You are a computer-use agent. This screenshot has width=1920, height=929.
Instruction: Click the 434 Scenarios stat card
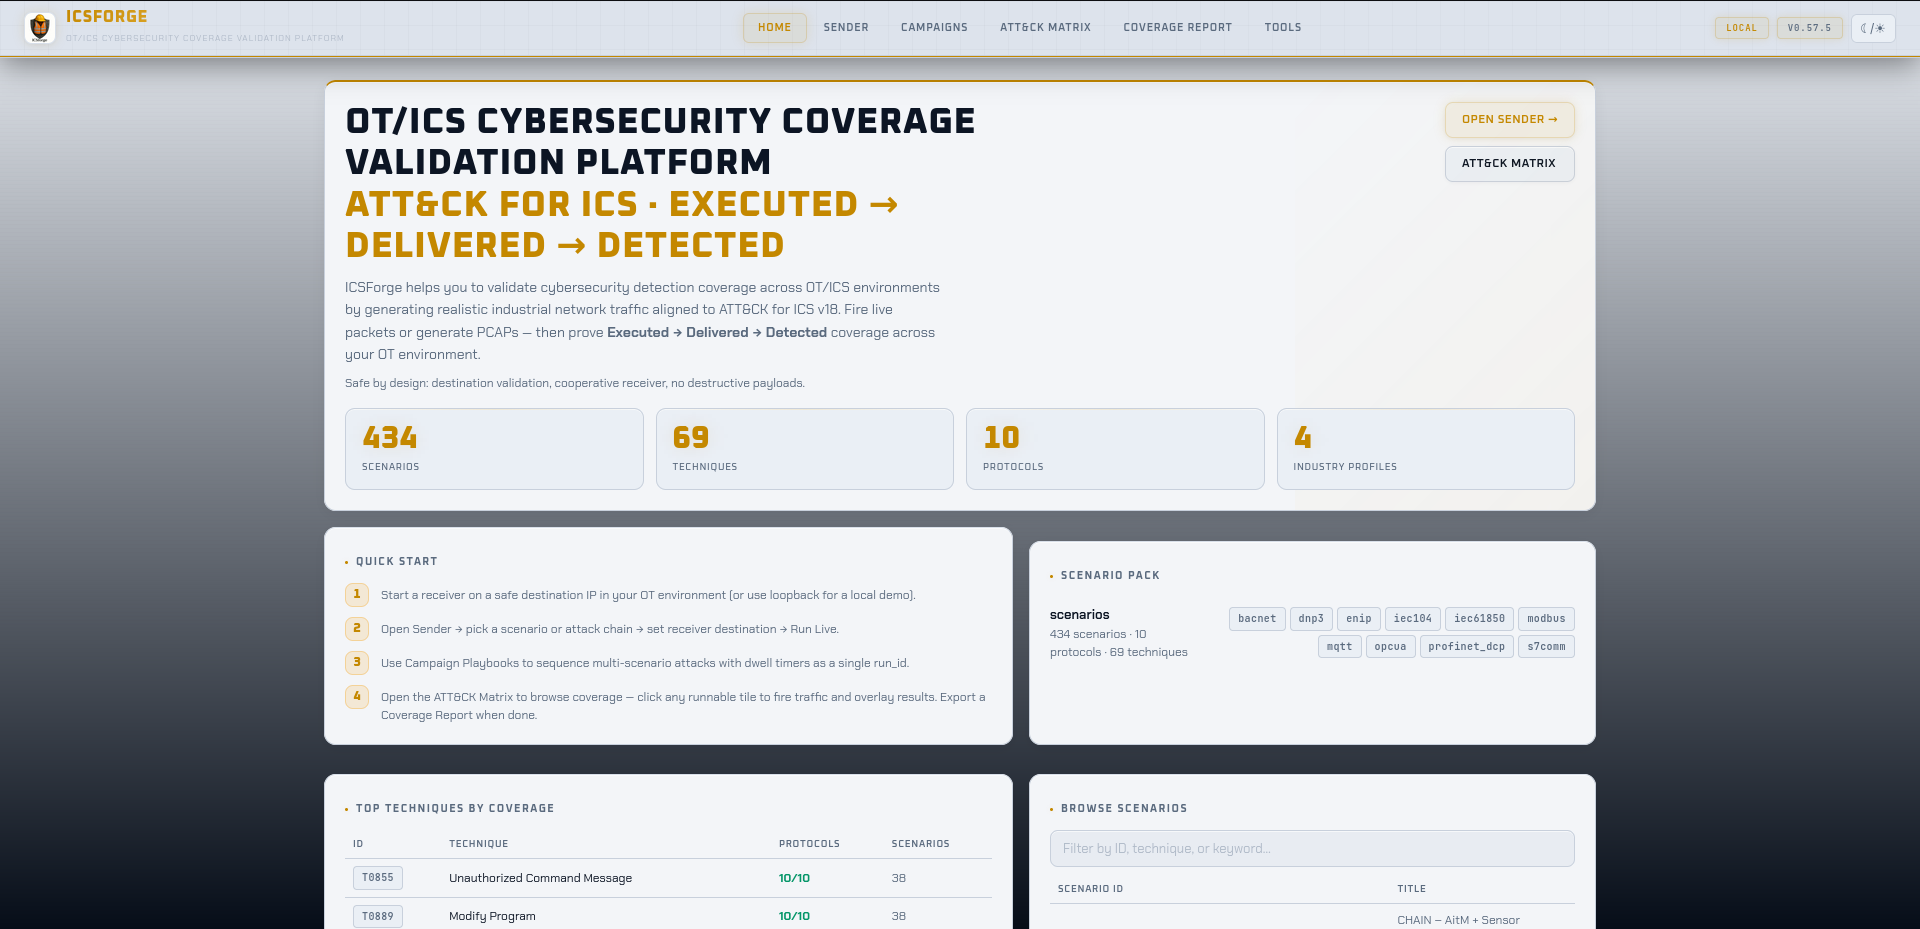[494, 449]
